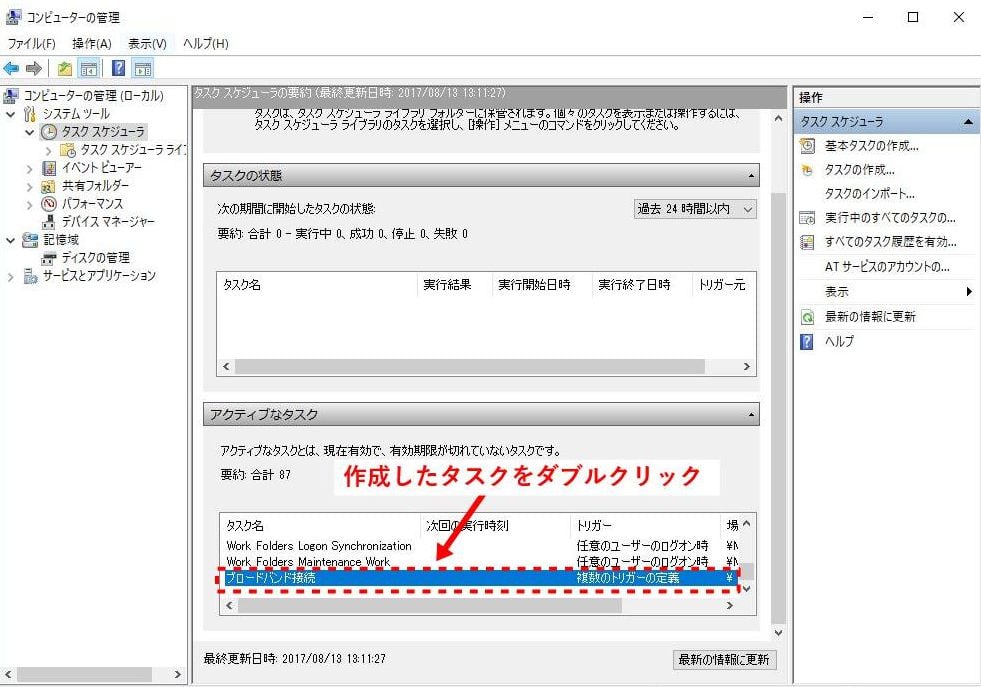Collapse the アクティブなタスク section
This screenshot has width=981, height=687.
click(x=750, y=415)
